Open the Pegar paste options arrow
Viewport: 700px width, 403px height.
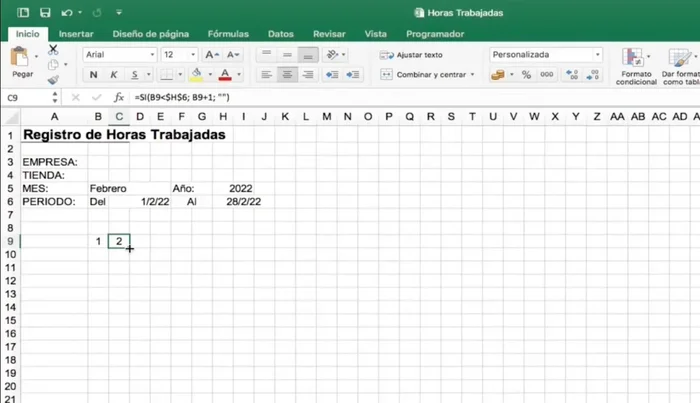(36, 56)
